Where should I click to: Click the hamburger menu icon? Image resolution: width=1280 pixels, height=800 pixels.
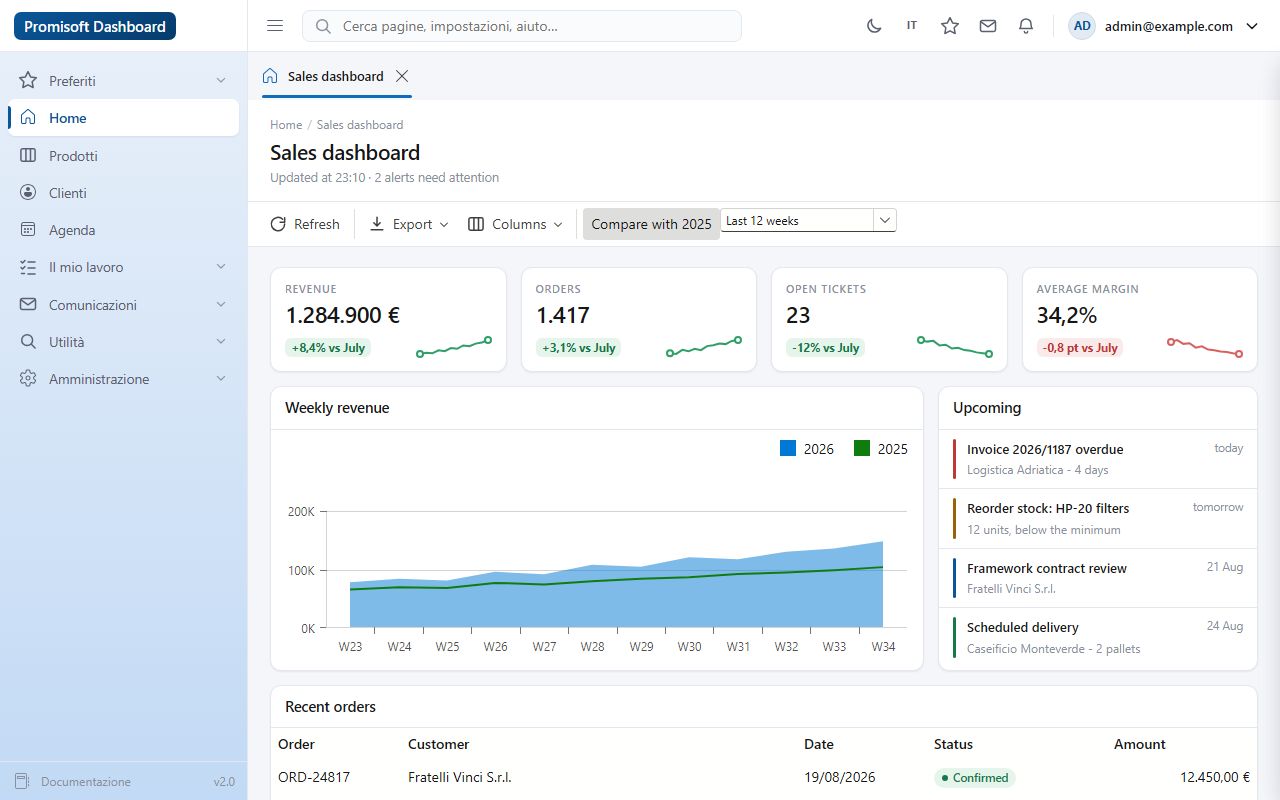(275, 26)
